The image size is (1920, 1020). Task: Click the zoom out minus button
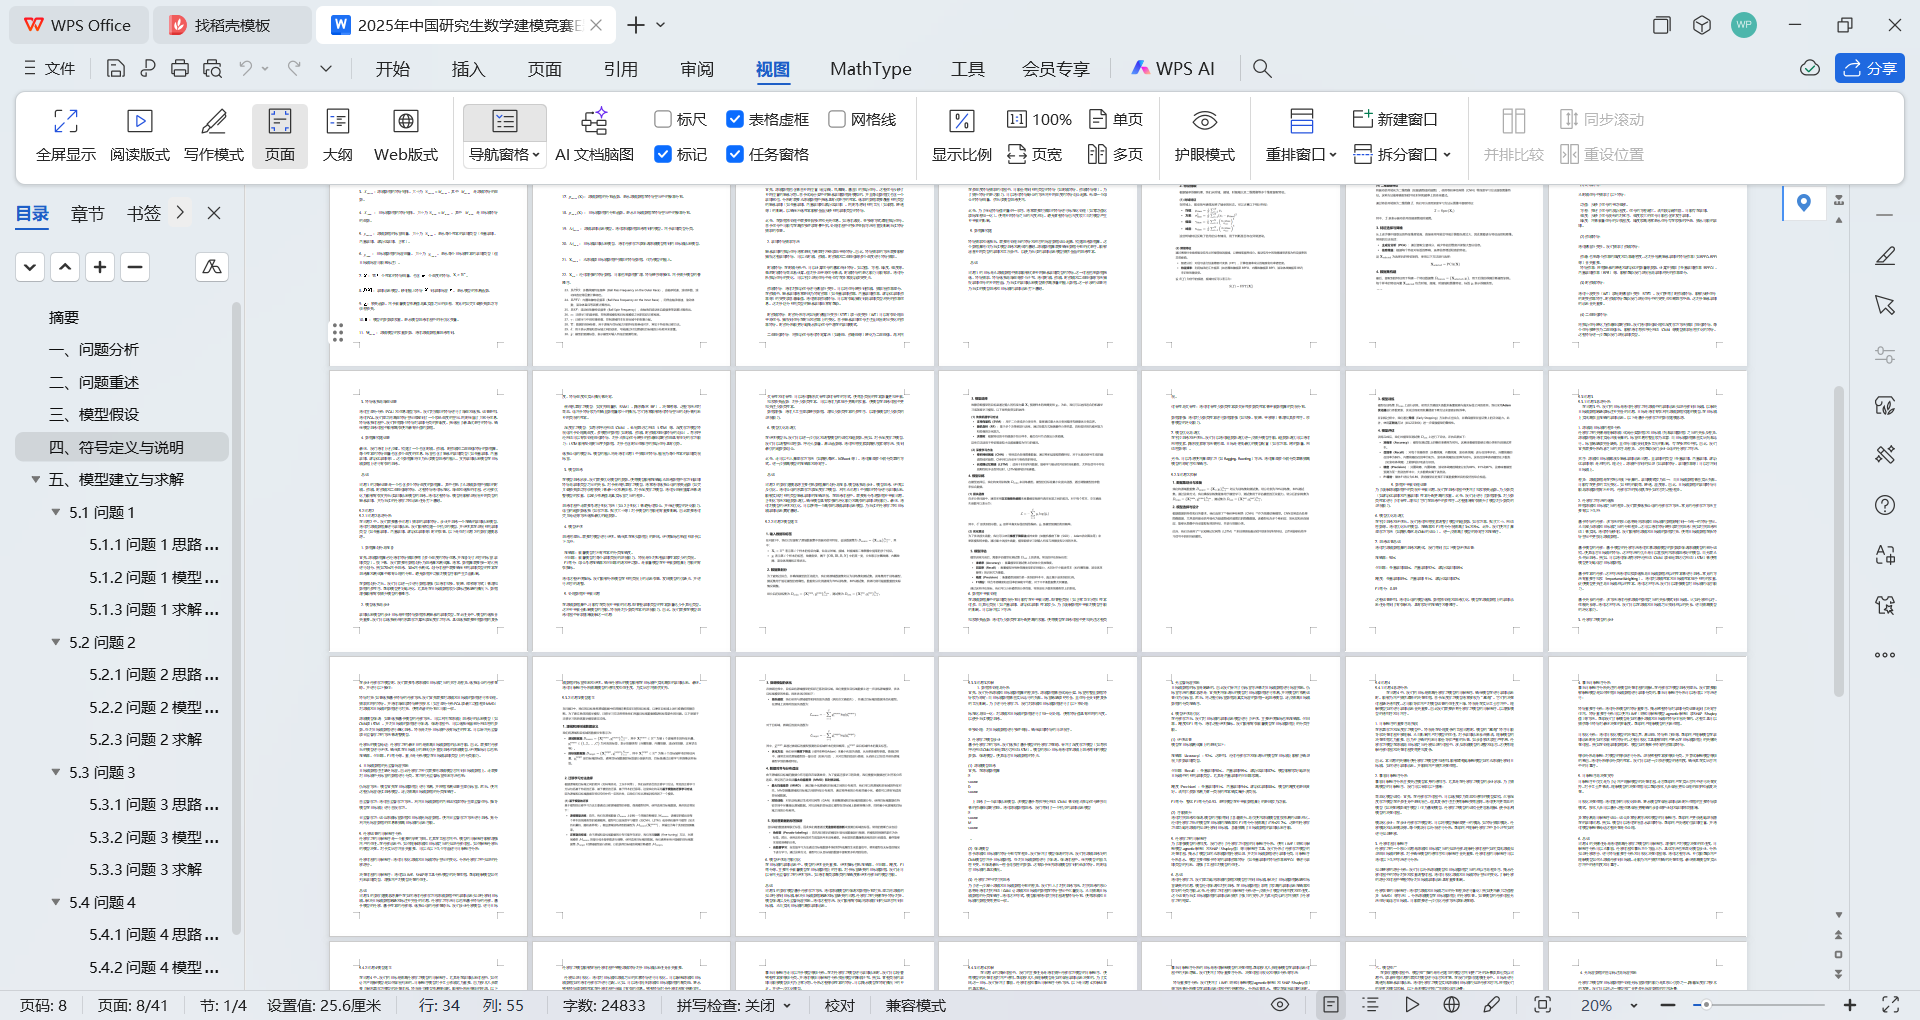pos(1668,1005)
